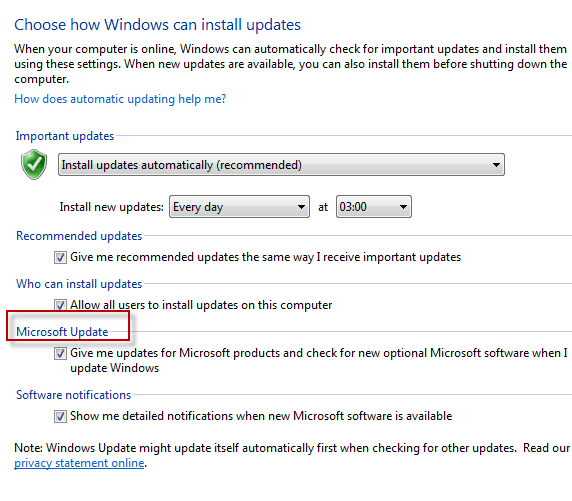This screenshot has height=501, width=572.
Task: Toggle the recommended updates checkbox
Action: (60, 257)
